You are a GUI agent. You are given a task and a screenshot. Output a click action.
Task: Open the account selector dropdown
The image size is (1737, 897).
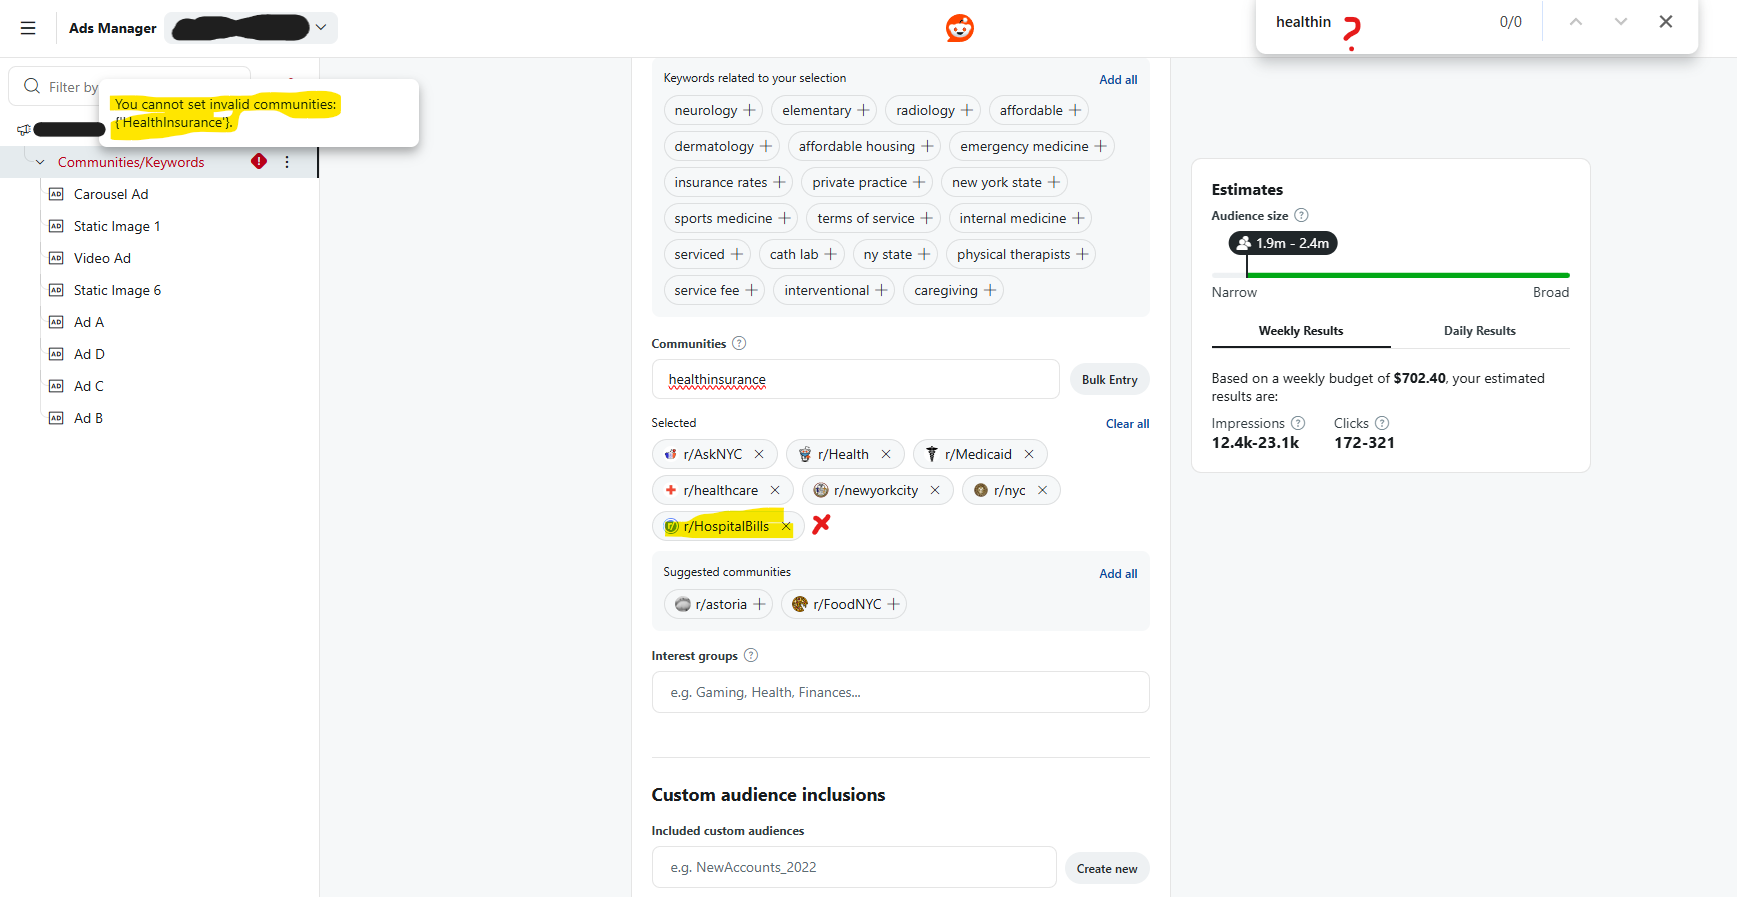pyautogui.click(x=251, y=28)
